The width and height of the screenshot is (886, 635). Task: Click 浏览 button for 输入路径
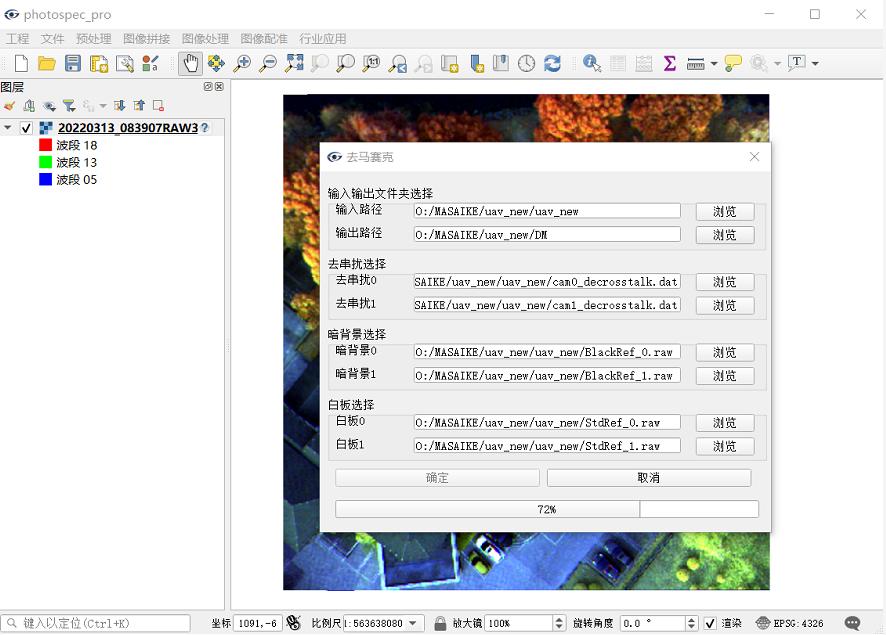(725, 211)
